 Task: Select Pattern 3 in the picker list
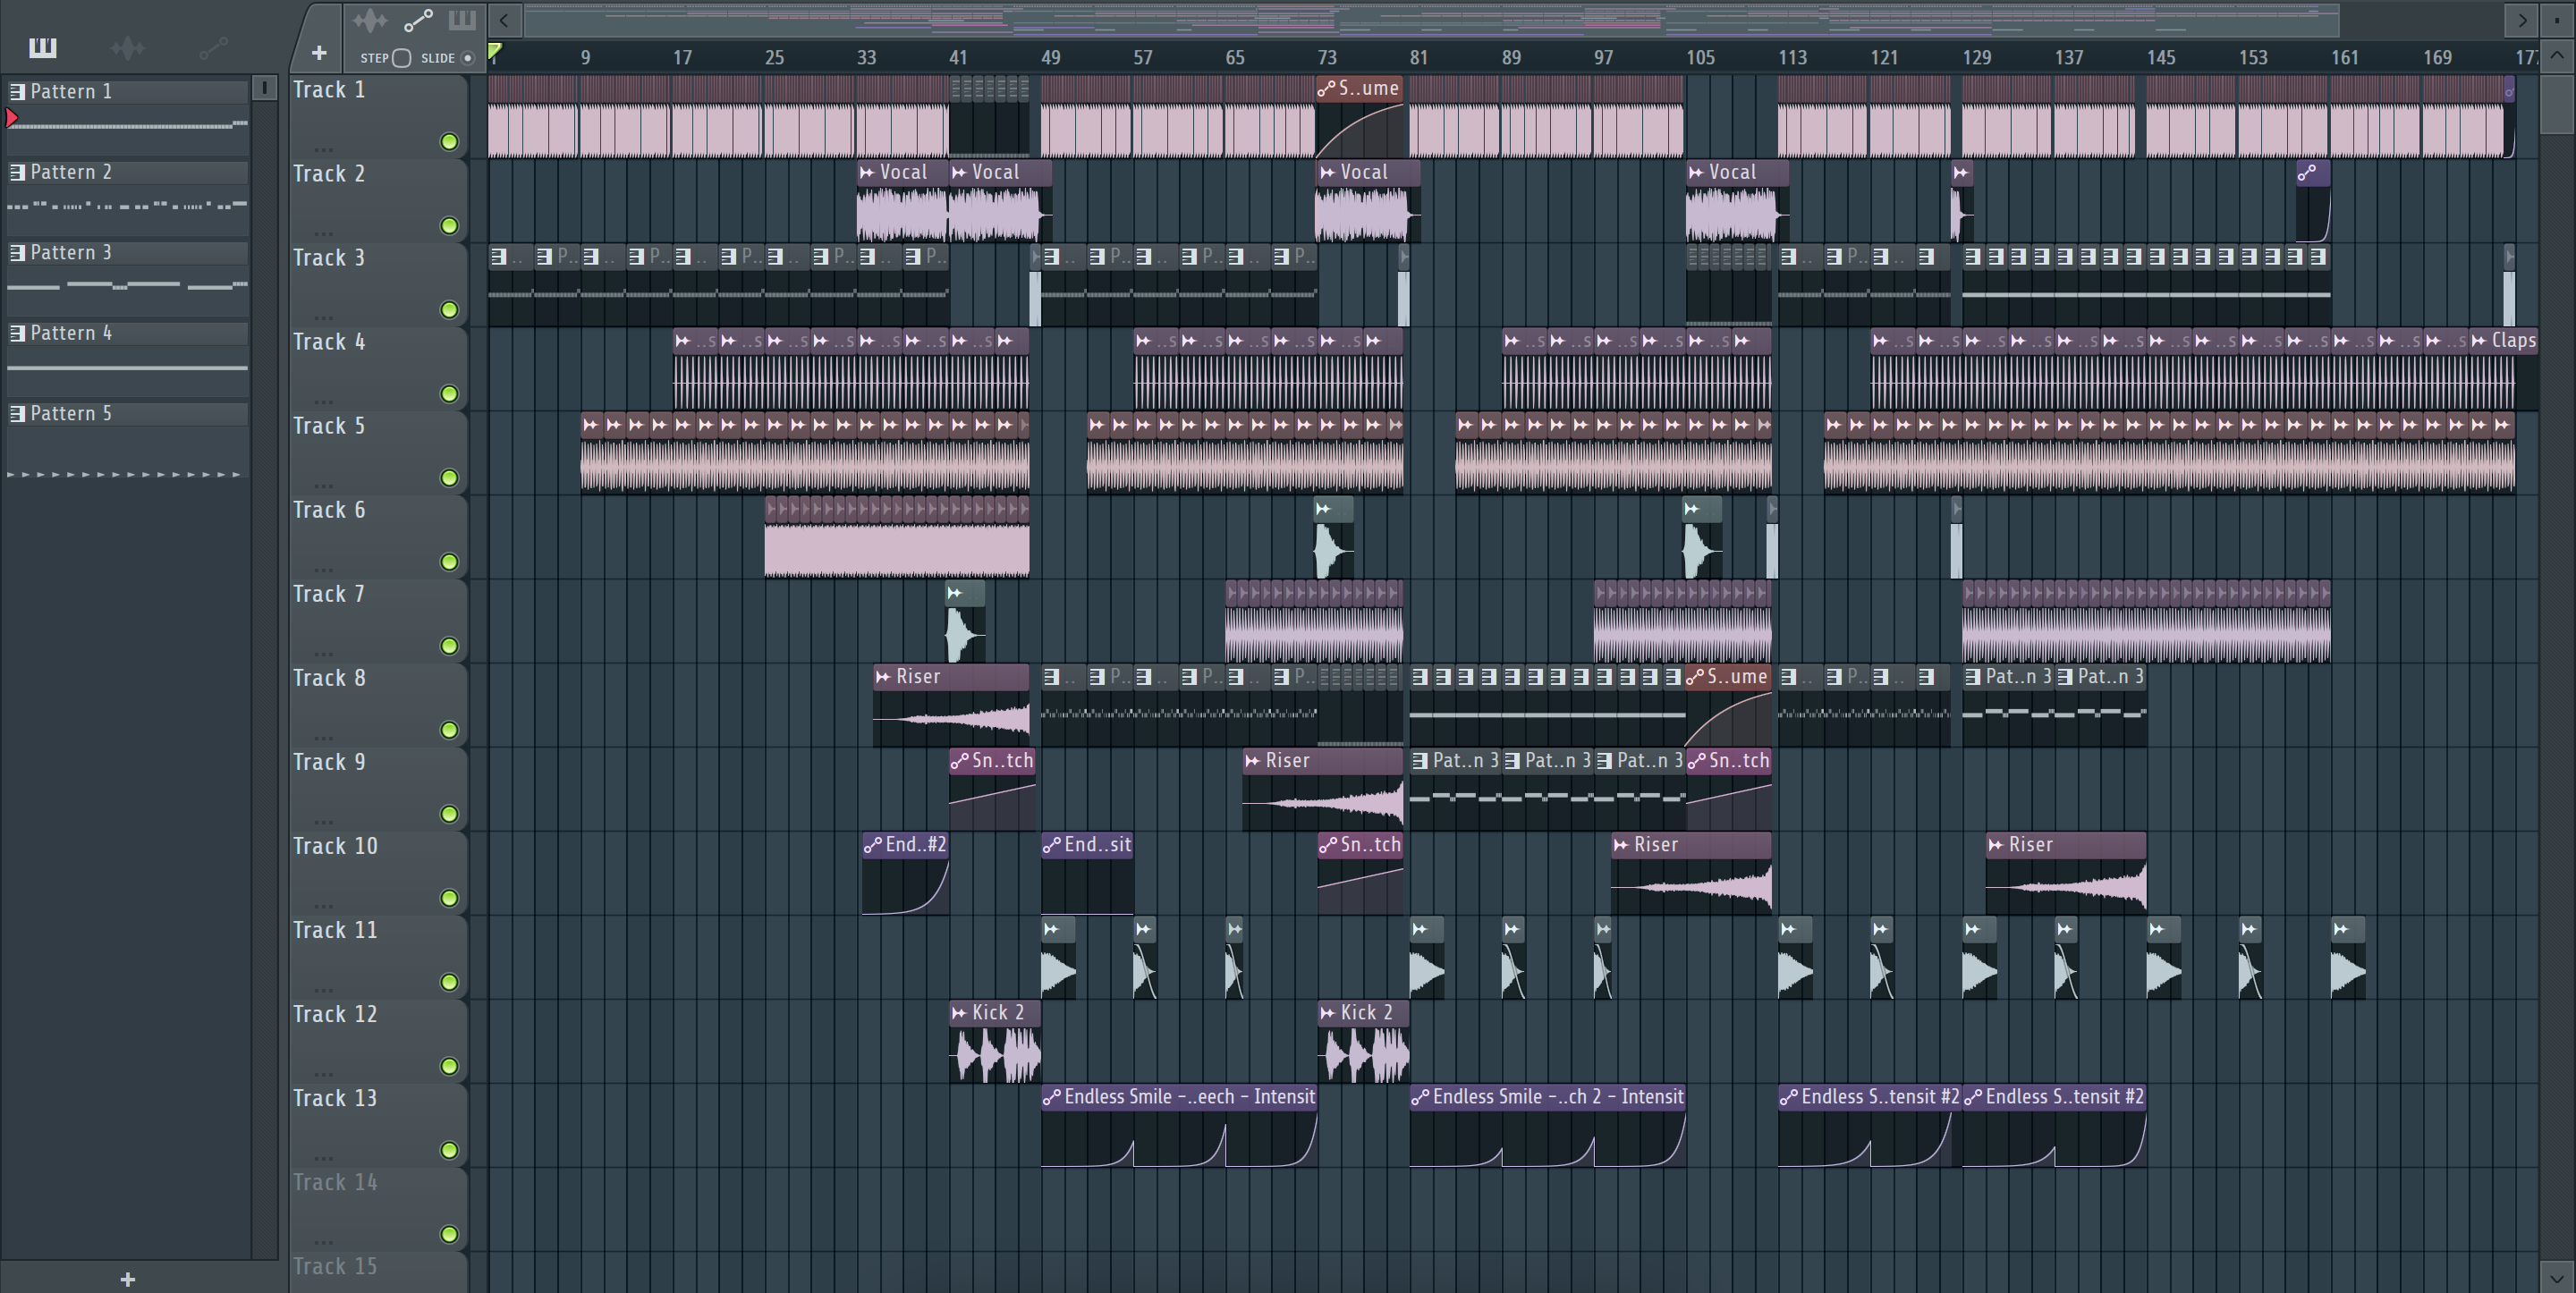128,252
